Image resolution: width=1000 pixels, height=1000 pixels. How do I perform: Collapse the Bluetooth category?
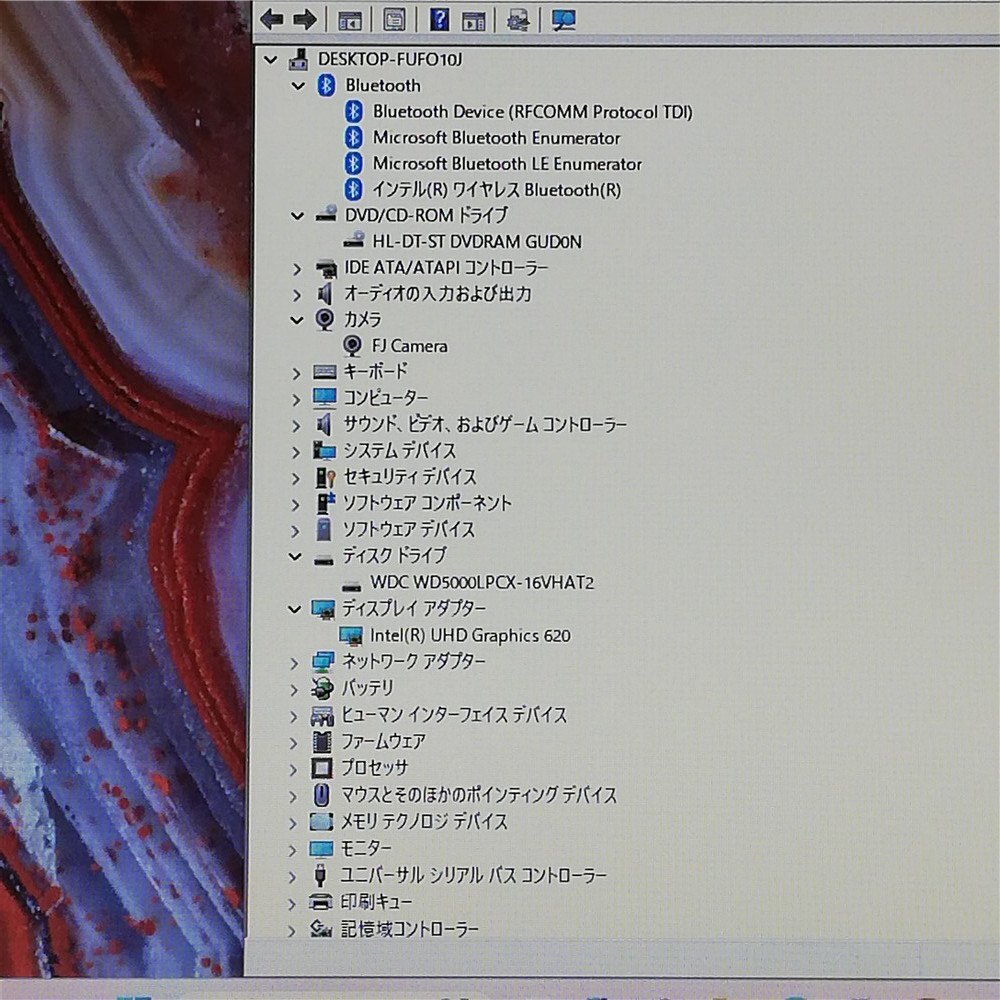tap(298, 85)
